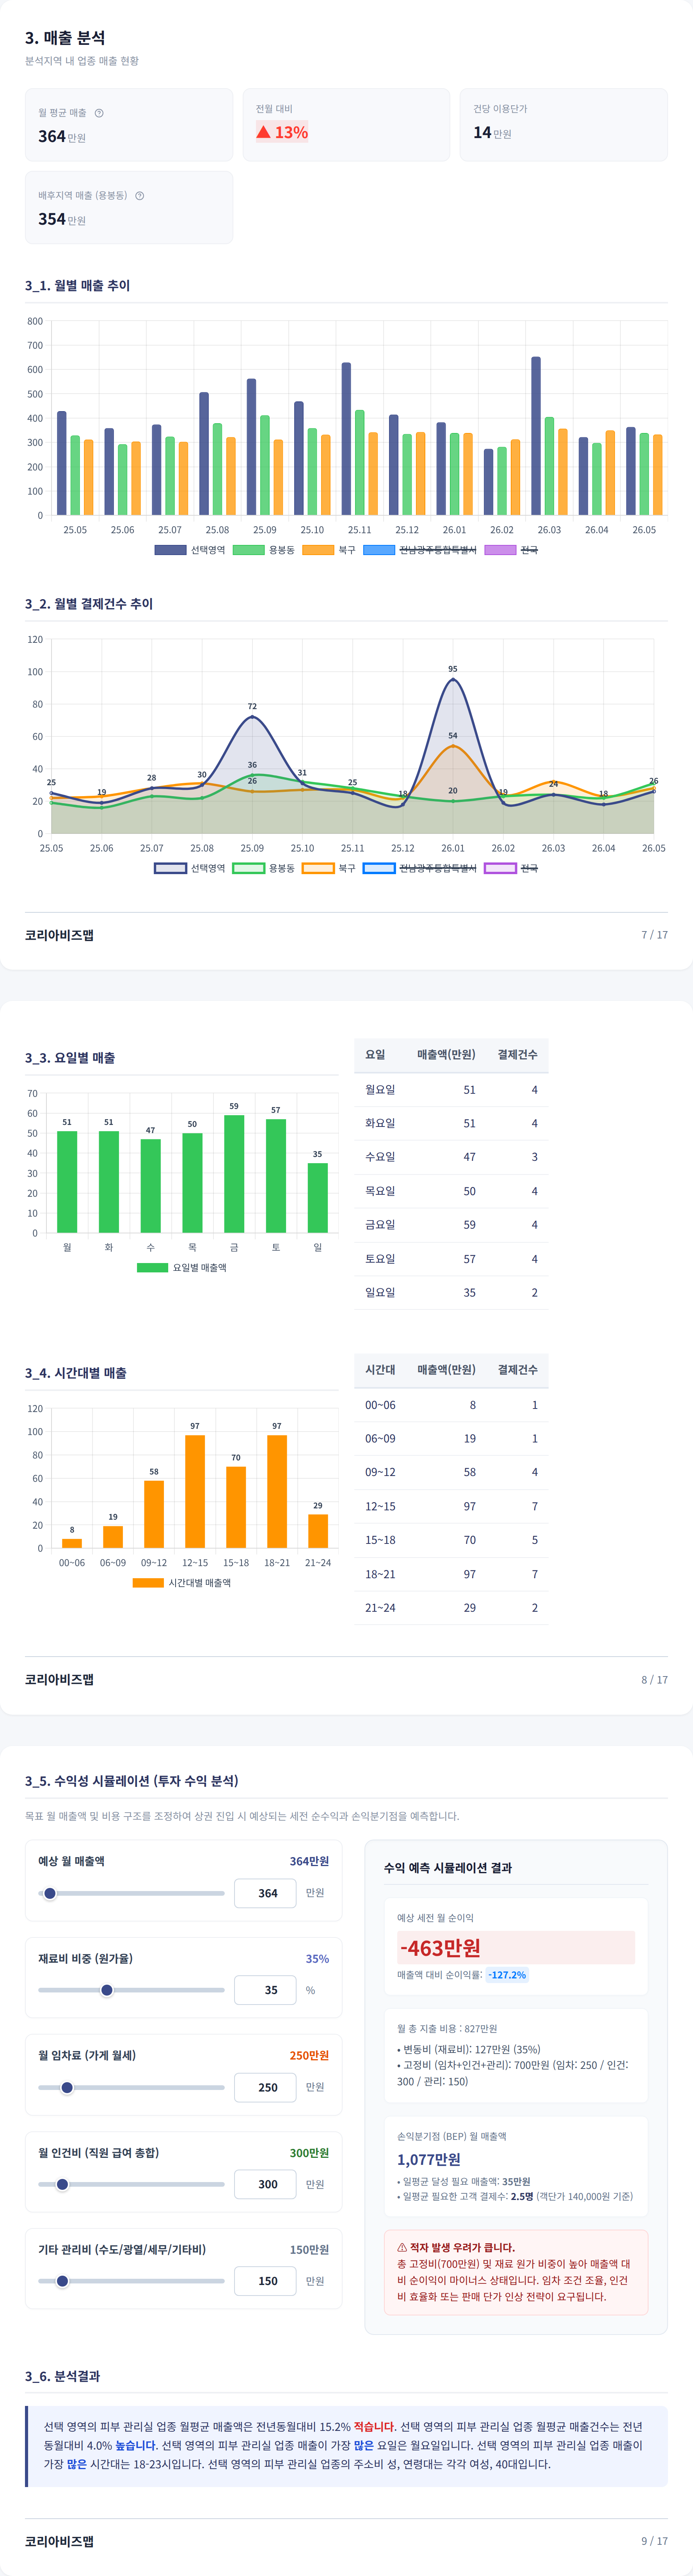Click the 3_5. 수익성 시뮬레이션 heading
The image size is (693, 2576).
(132, 1781)
